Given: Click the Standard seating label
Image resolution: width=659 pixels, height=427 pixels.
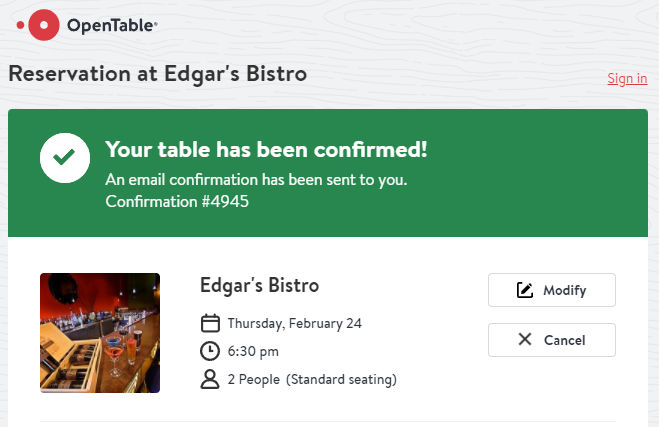Looking at the screenshot, I should [341, 379].
